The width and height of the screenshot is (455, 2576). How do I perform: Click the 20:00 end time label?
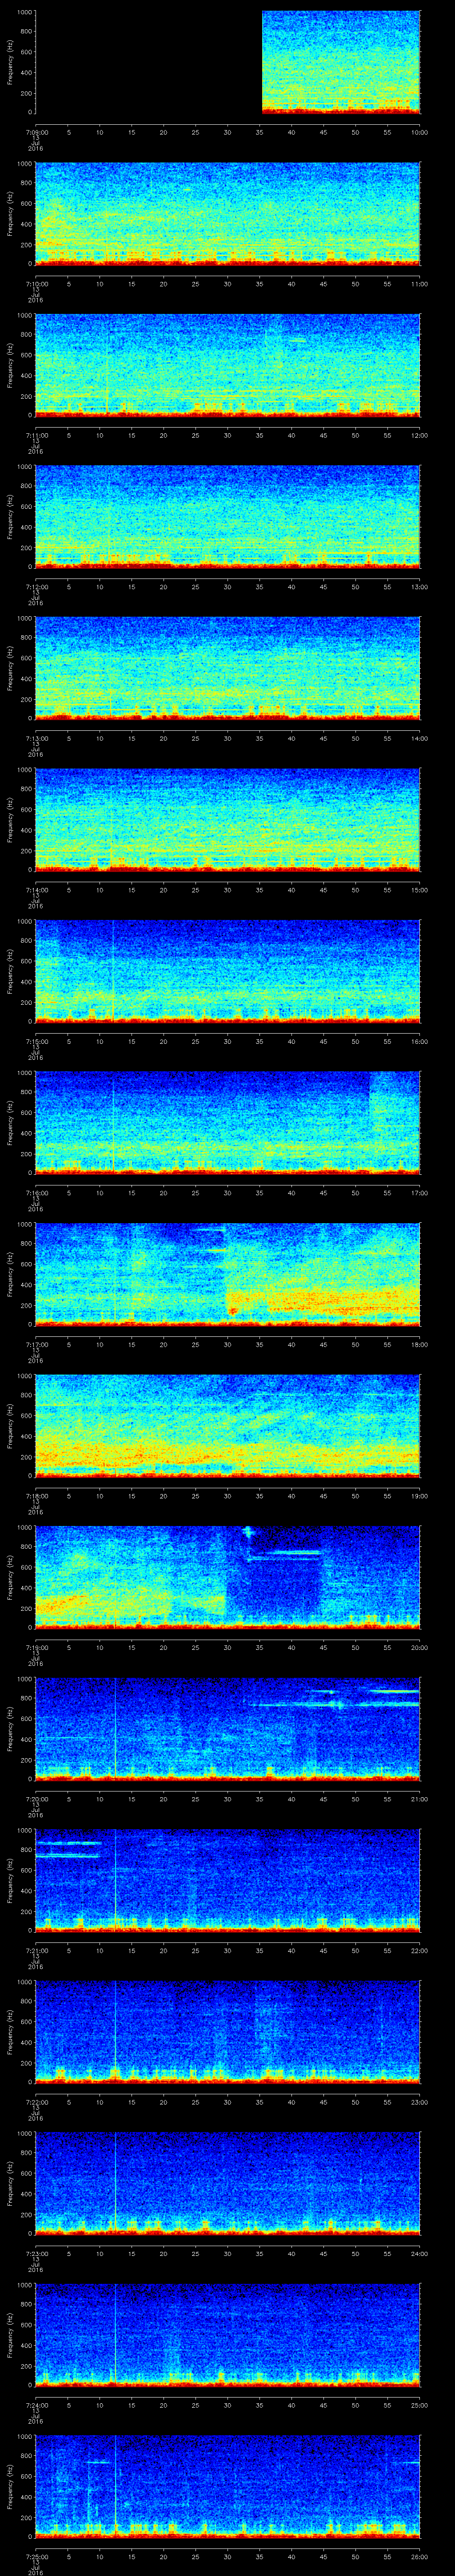[420, 1647]
